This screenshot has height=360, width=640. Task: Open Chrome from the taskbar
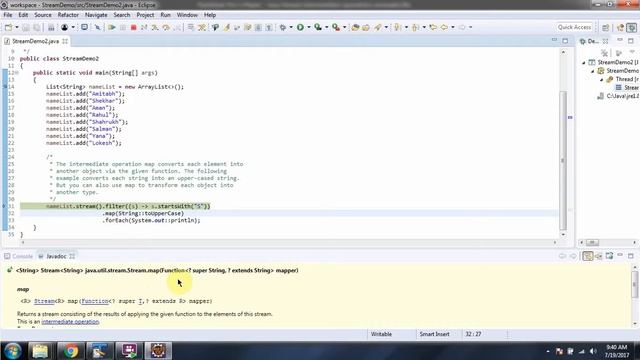click(x=70, y=351)
